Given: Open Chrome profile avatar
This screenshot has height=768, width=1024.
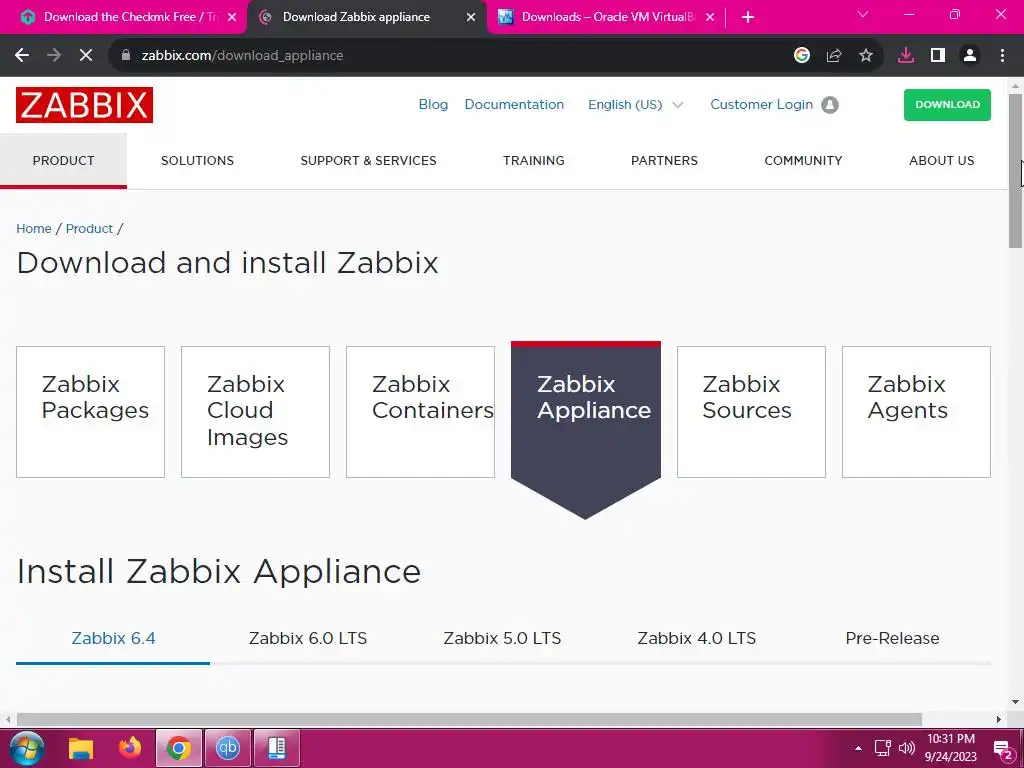Looking at the screenshot, I should 970,56.
